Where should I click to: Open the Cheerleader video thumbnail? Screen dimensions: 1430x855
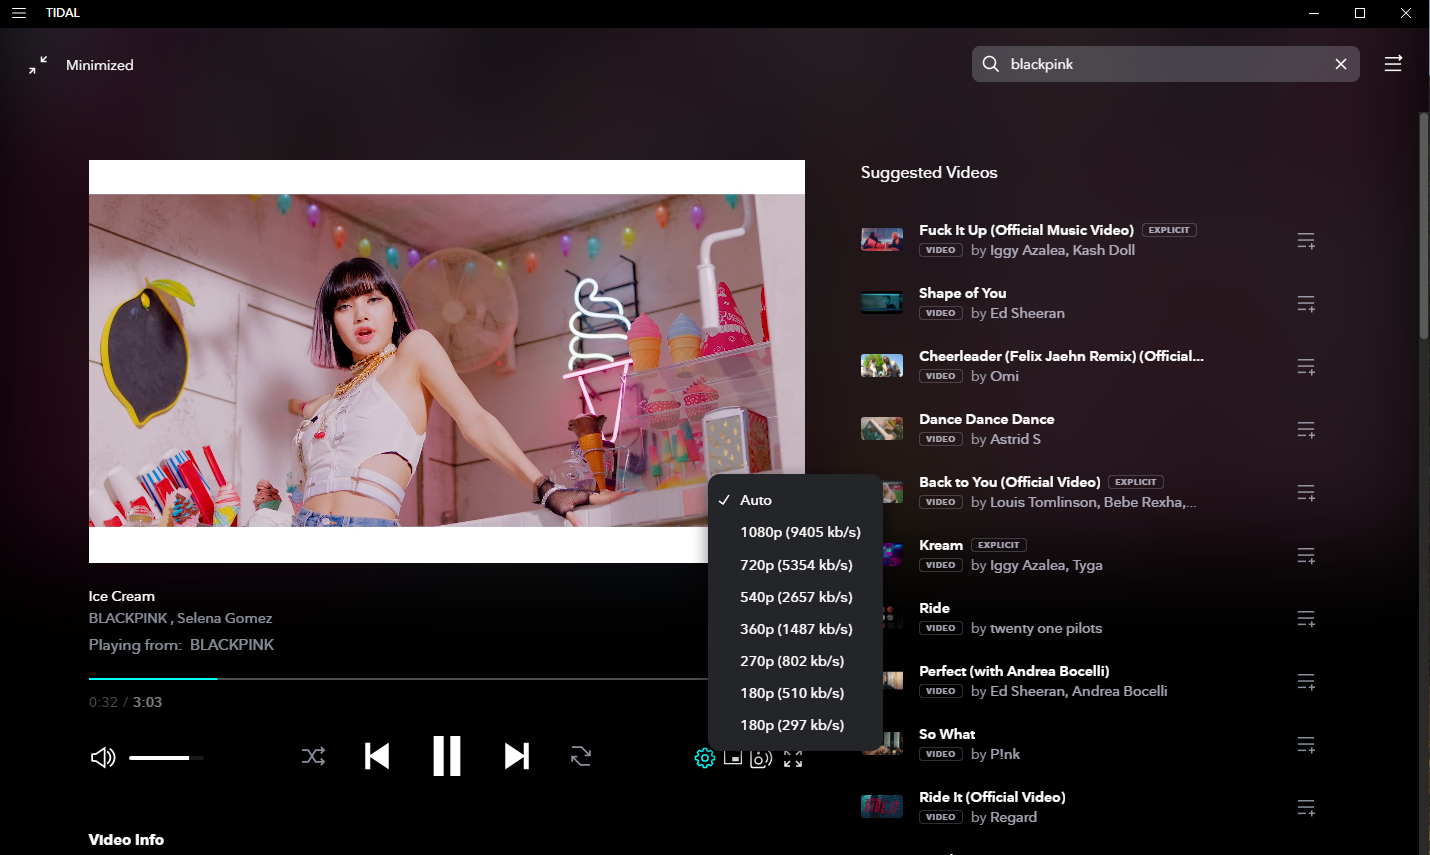(882, 366)
